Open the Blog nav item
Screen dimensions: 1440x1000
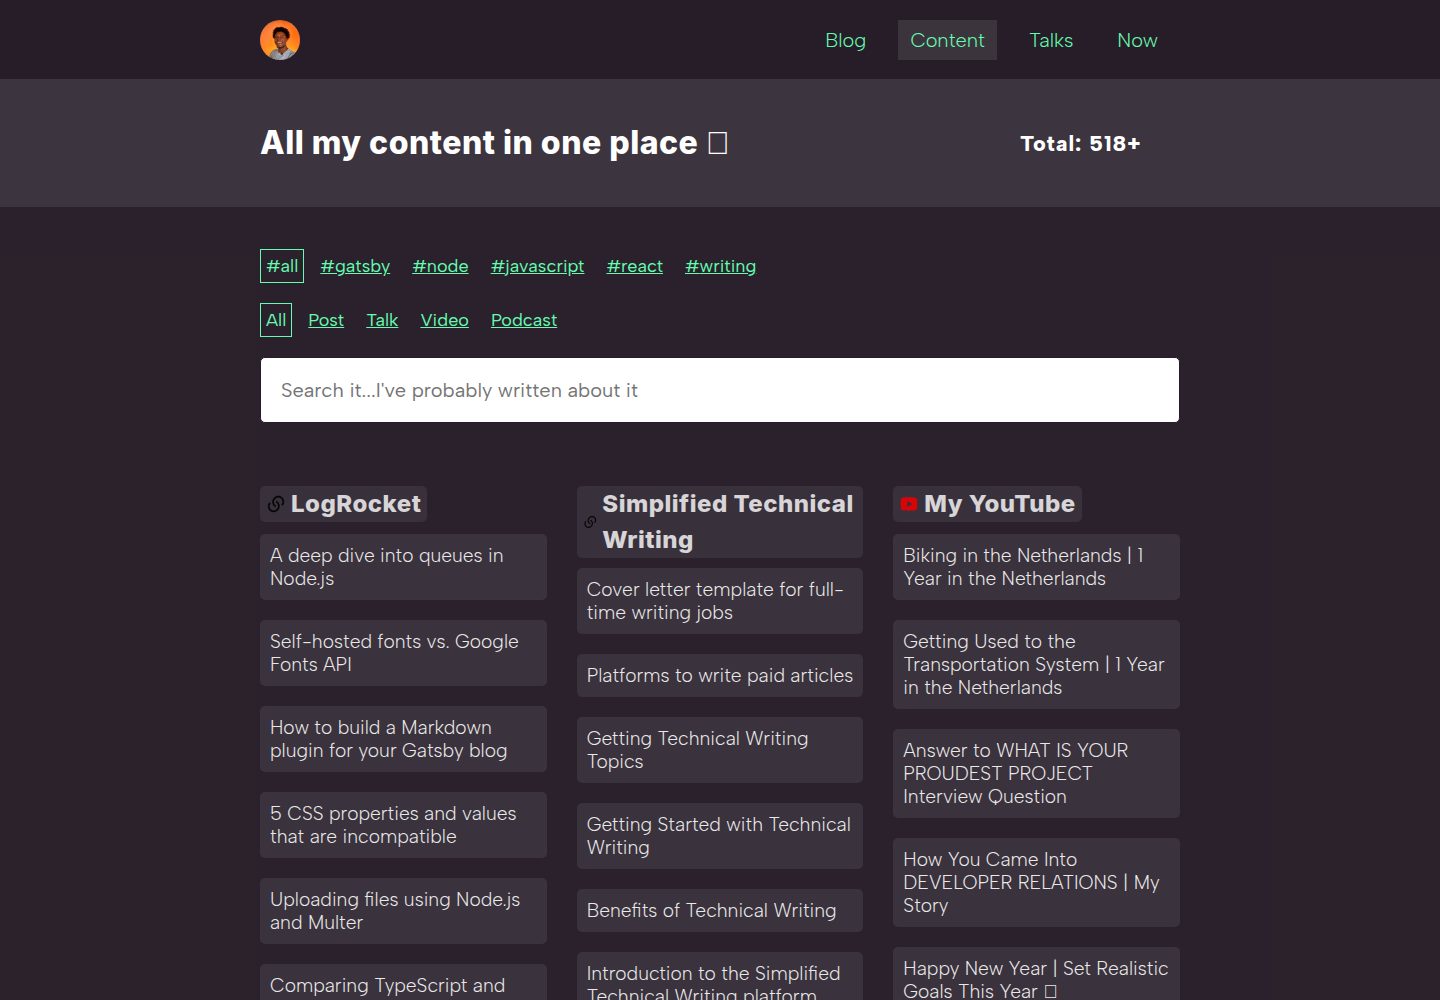[845, 40]
